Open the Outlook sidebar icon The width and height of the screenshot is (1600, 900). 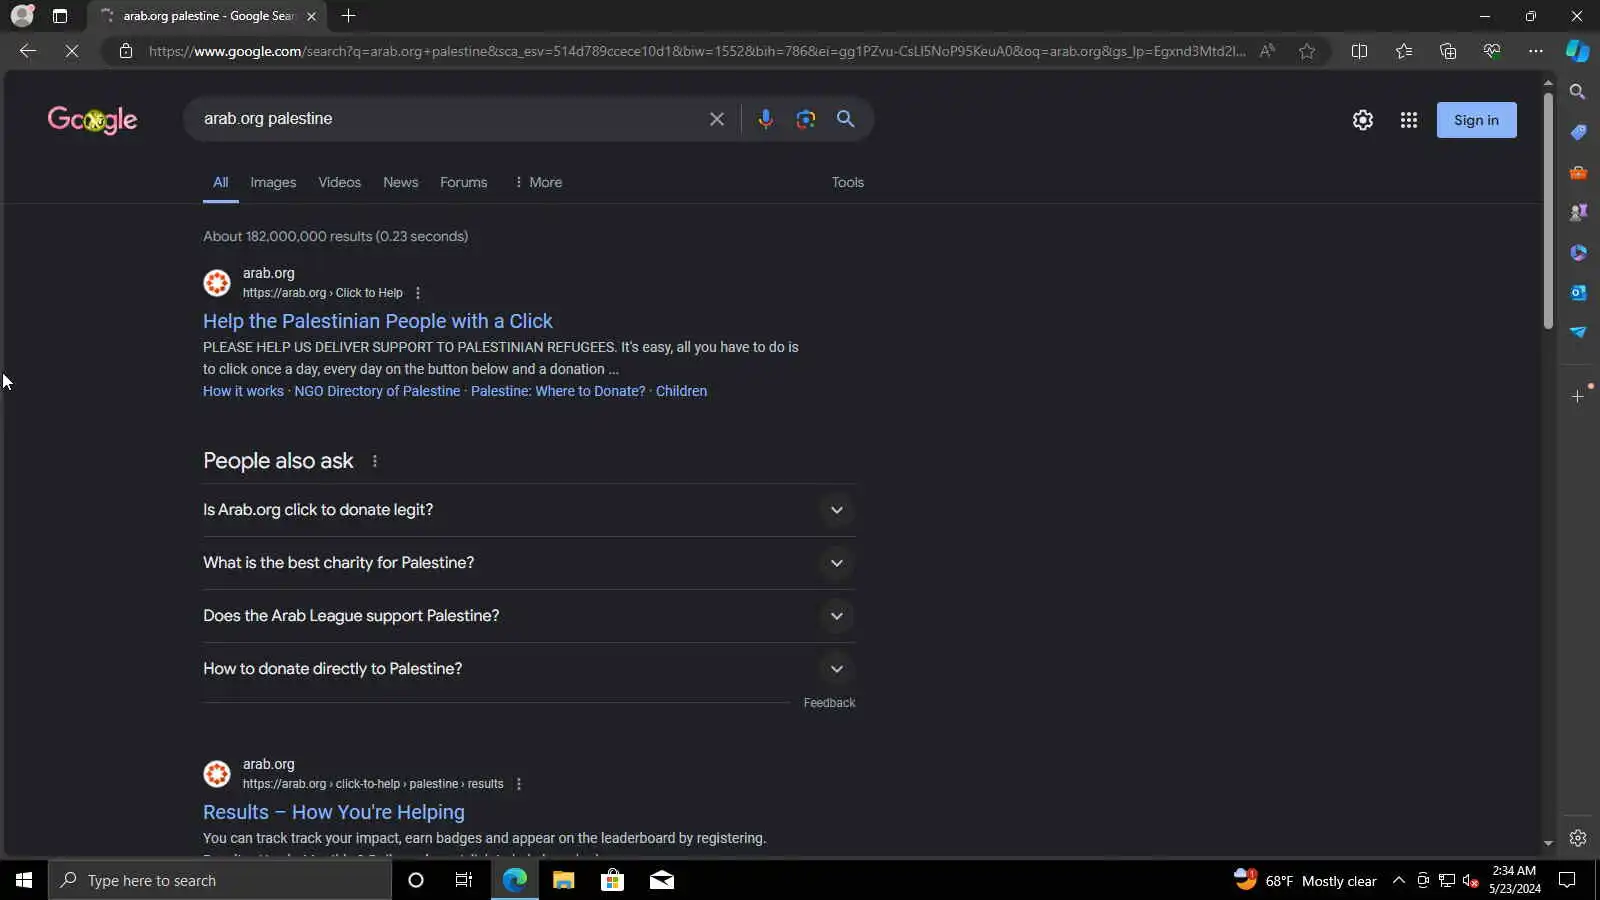(x=1578, y=292)
